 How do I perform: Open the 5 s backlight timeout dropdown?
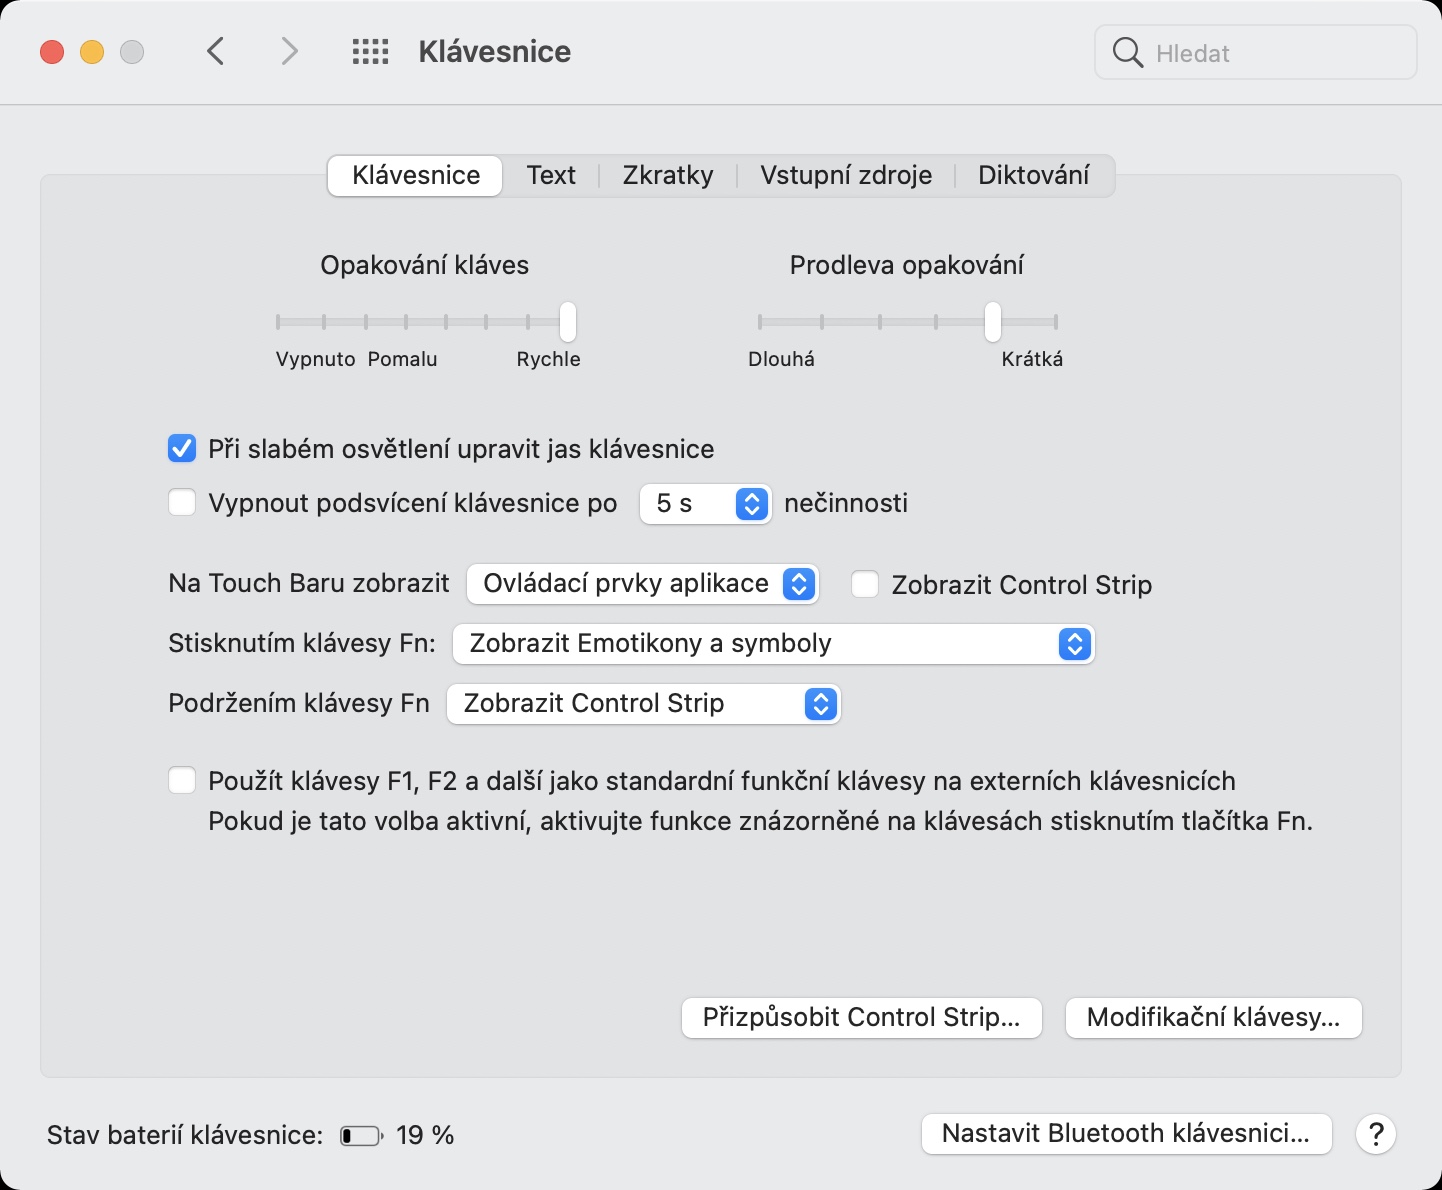point(705,503)
